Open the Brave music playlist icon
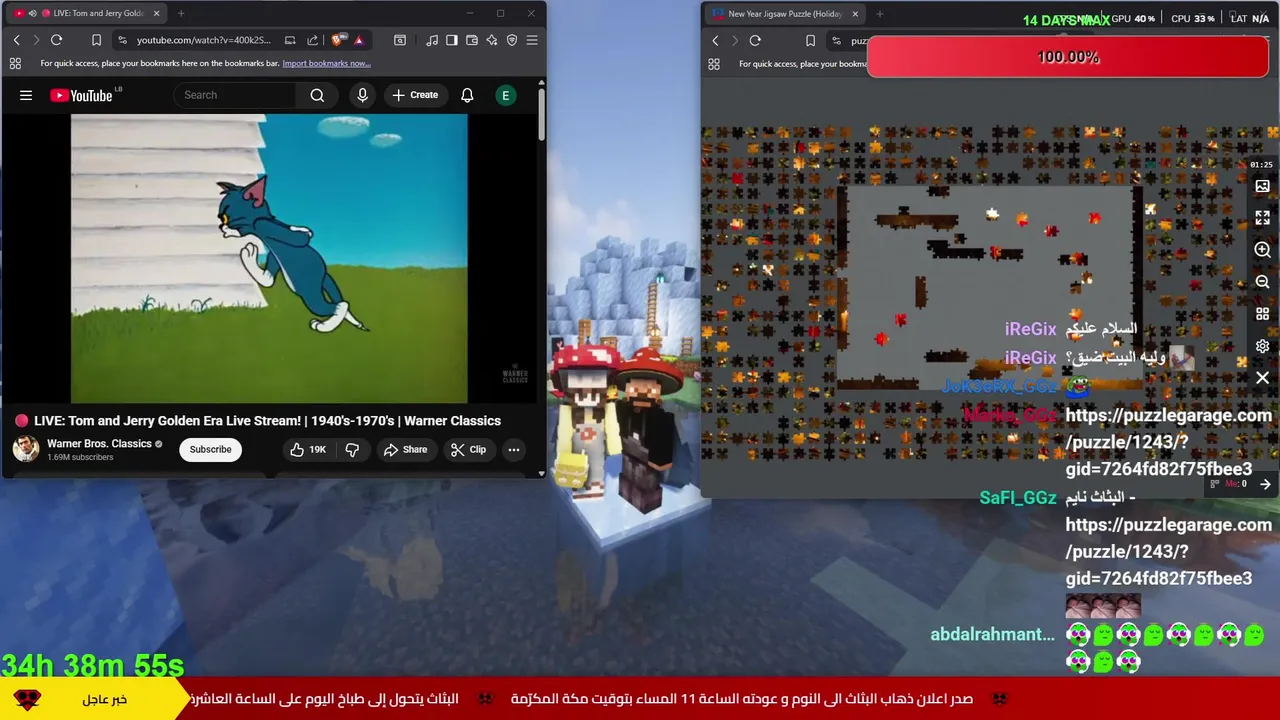Screen dimensions: 1280x720 point(432,40)
